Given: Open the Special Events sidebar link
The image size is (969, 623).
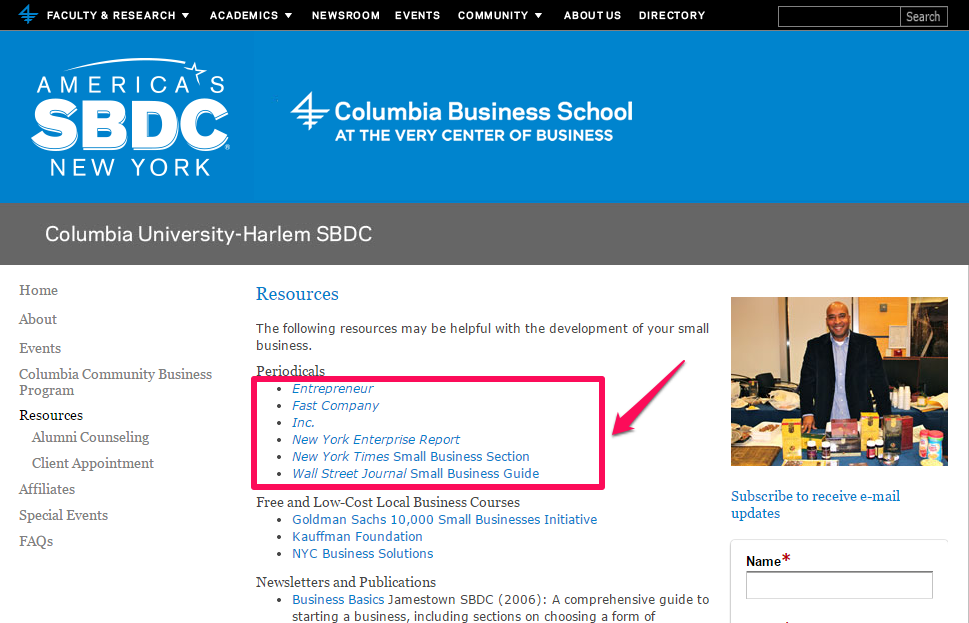Looking at the screenshot, I should 64,515.
